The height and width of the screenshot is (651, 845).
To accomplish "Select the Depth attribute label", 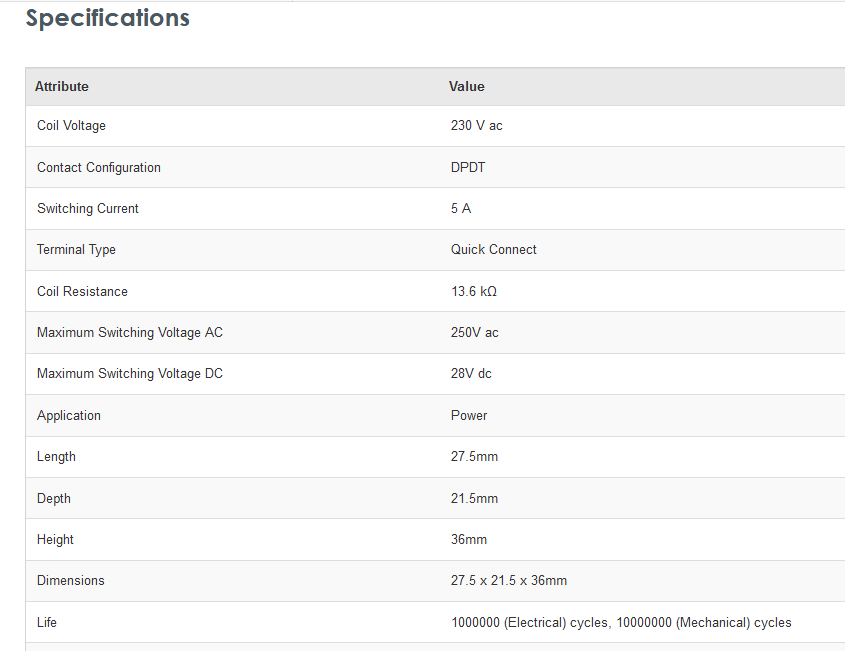I will click(53, 498).
